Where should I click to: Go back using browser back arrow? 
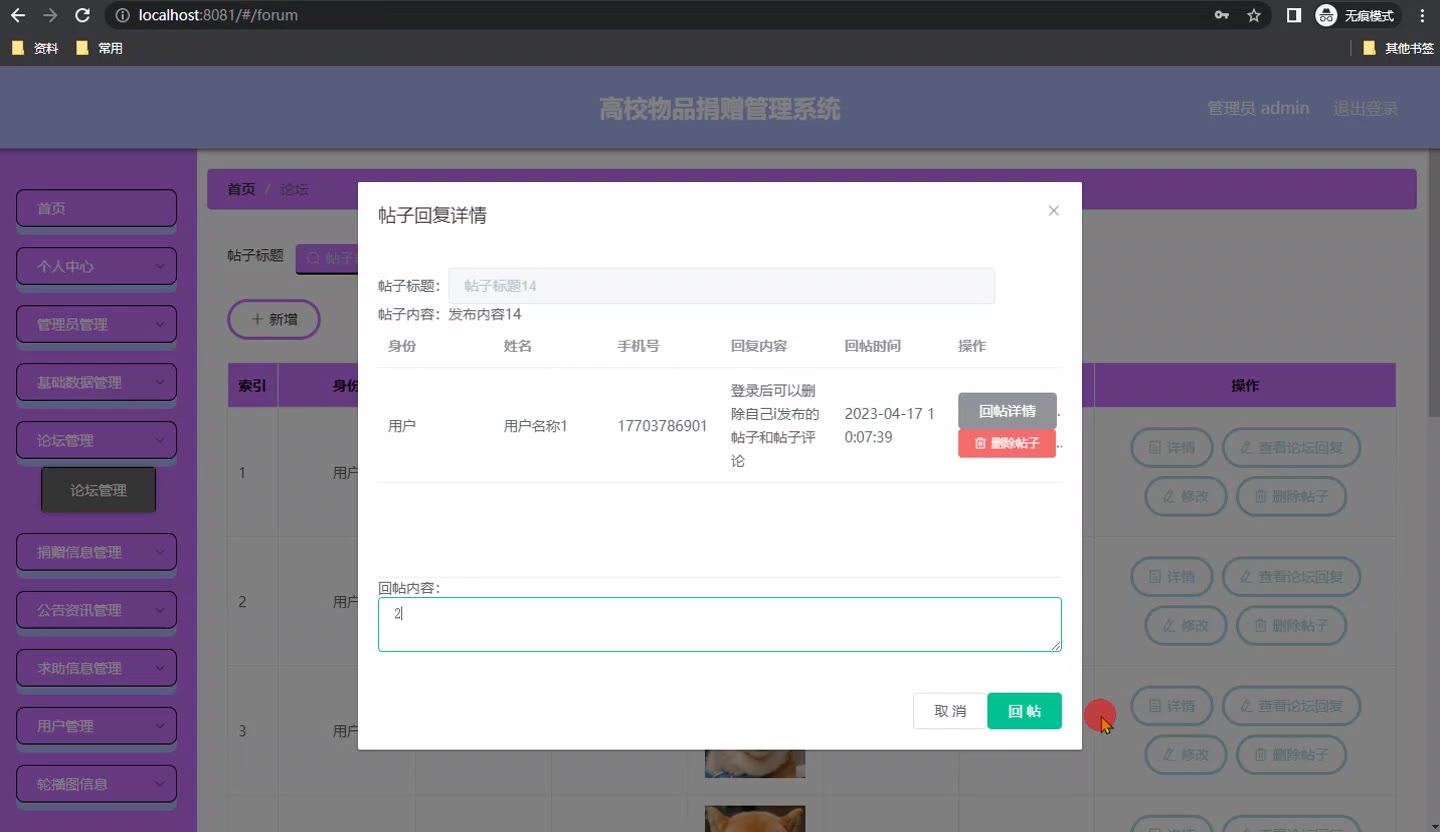pos(18,16)
